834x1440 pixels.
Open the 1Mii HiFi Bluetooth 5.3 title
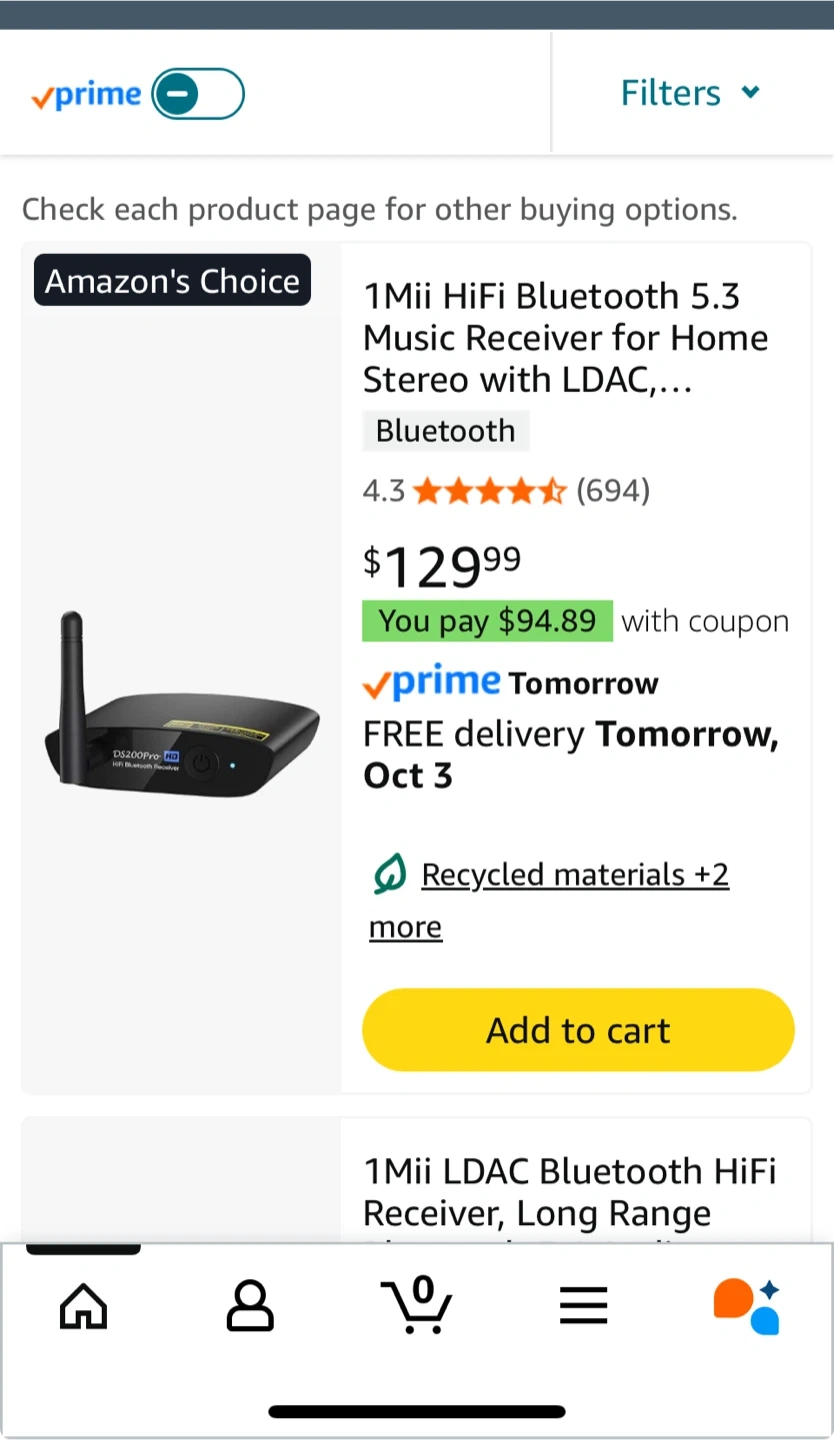pyautogui.click(x=565, y=338)
